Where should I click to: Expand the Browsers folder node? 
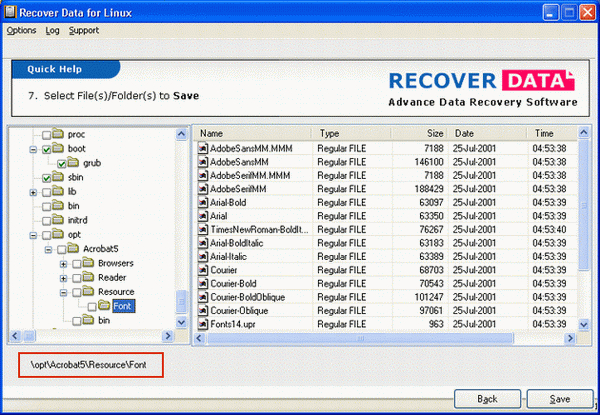pos(64,263)
